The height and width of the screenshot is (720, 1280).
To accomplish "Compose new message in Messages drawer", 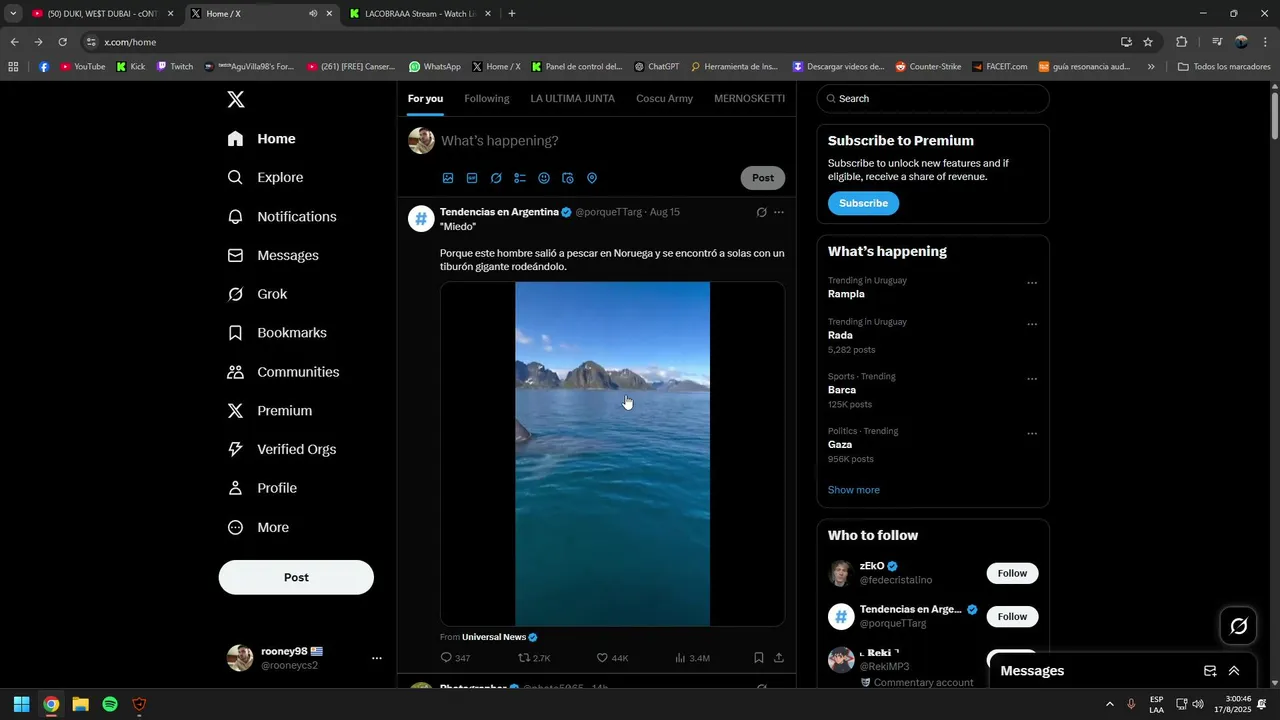I will [1210, 671].
